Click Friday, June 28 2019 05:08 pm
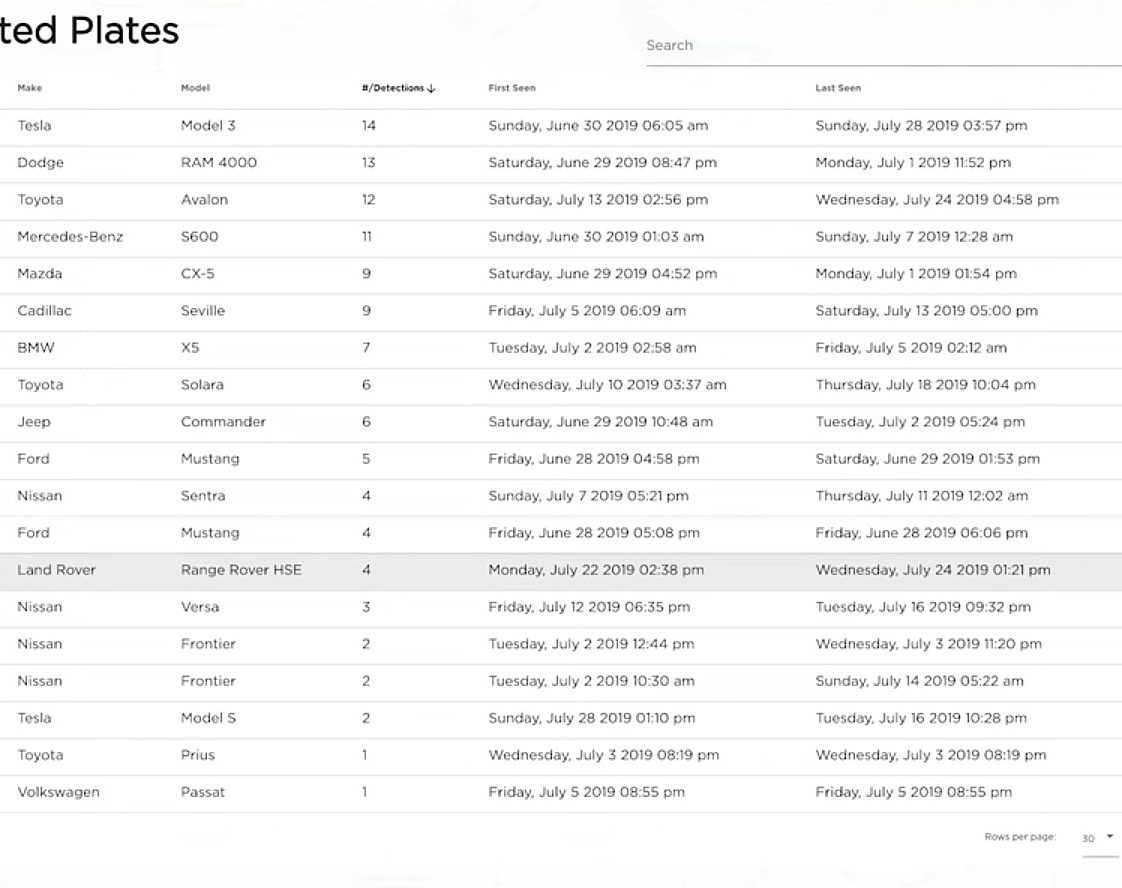Viewport: 1122px width, 888px height. (594, 533)
